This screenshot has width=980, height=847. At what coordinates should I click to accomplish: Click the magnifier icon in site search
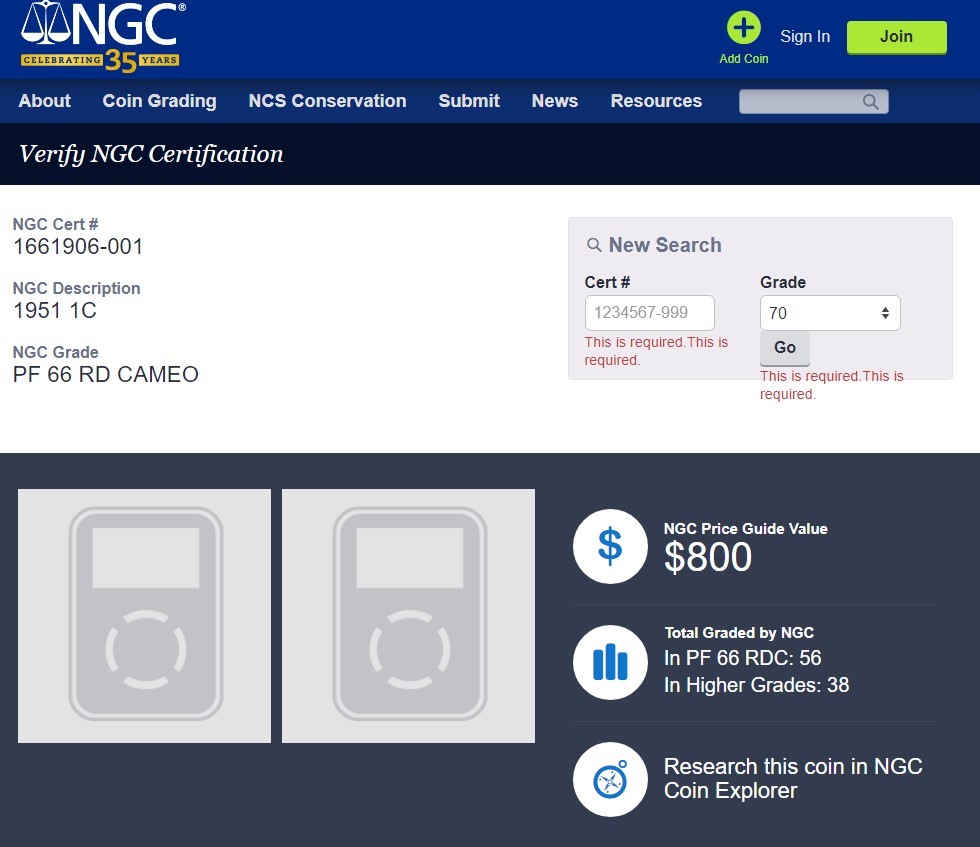(870, 102)
